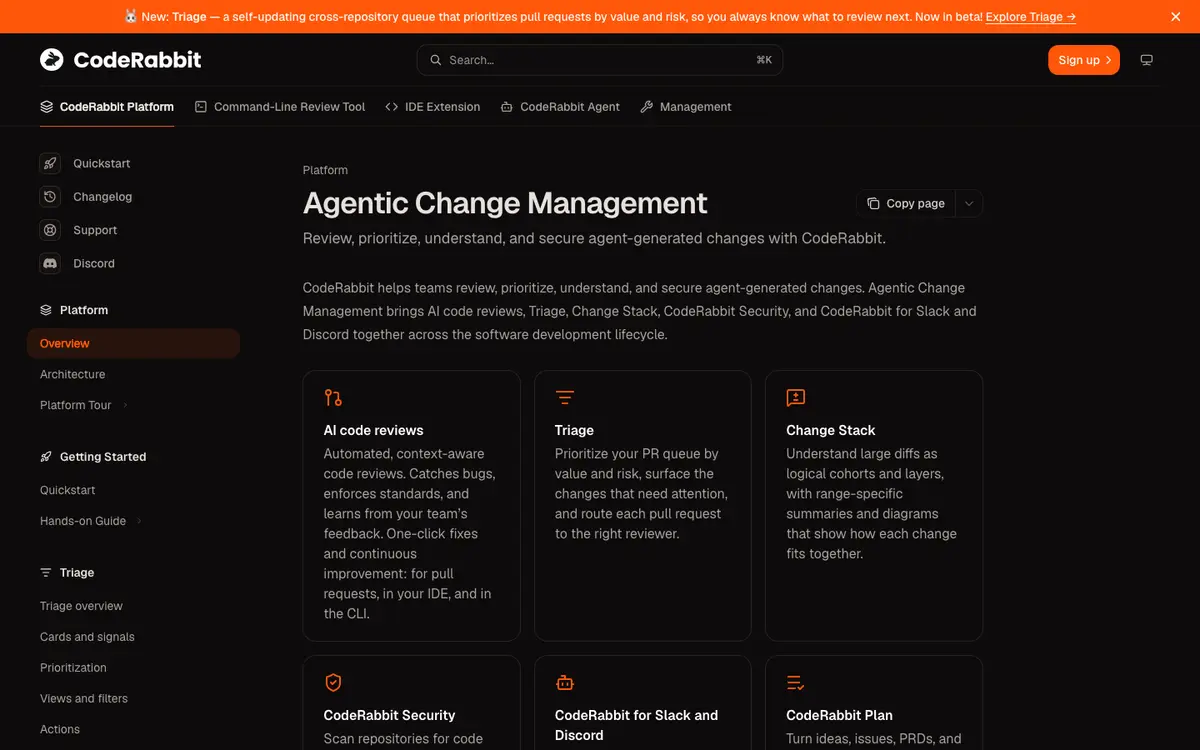Click the robot icon beside CodeRabbit Agent
Screen dimensions: 1200x750
pyautogui.click(x=507, y=107)
